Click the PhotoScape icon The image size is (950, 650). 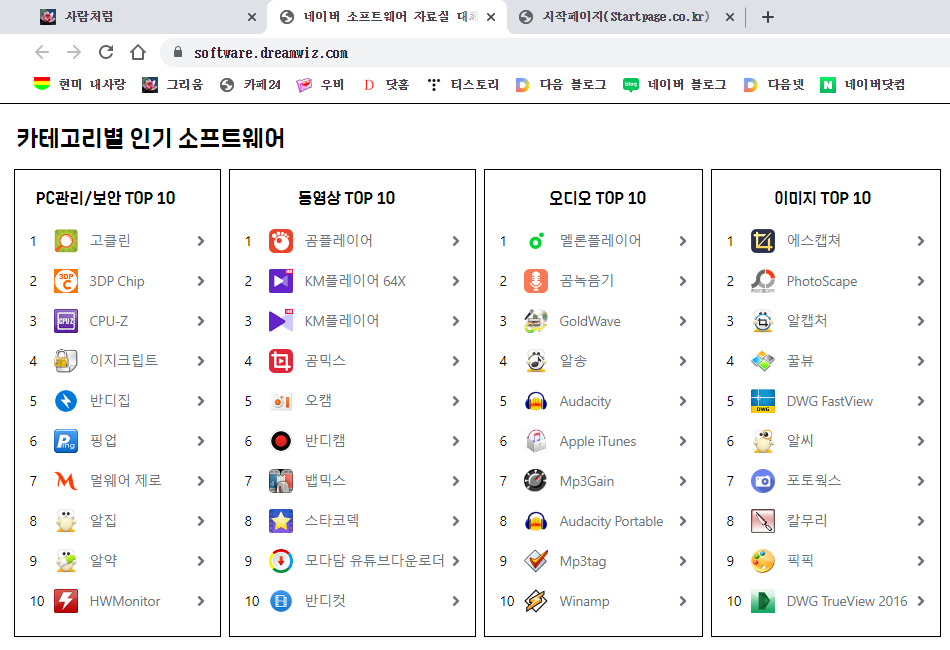(763, 281)
